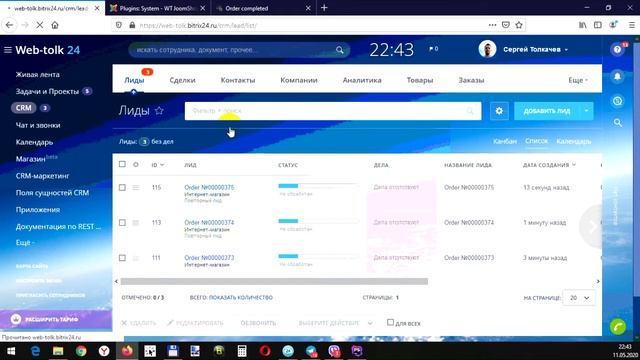Click Показать количество link
This screenshot has width=640, height=360.
pos(240,298)
